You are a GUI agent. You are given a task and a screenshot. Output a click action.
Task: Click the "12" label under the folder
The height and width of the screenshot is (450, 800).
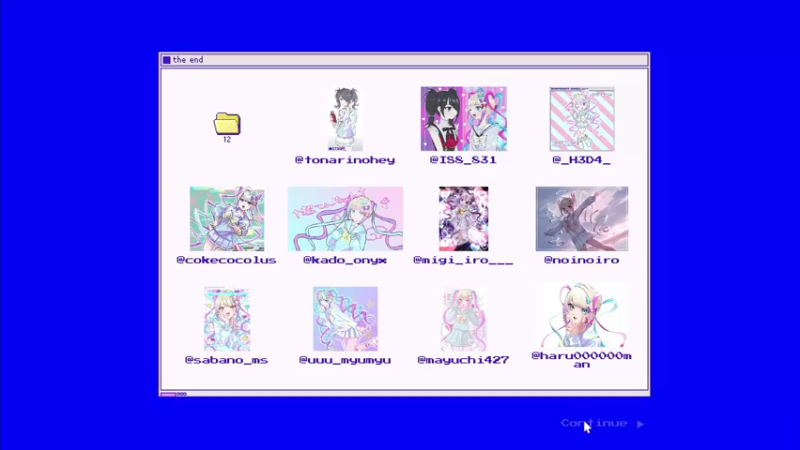[x=227, y=140]
